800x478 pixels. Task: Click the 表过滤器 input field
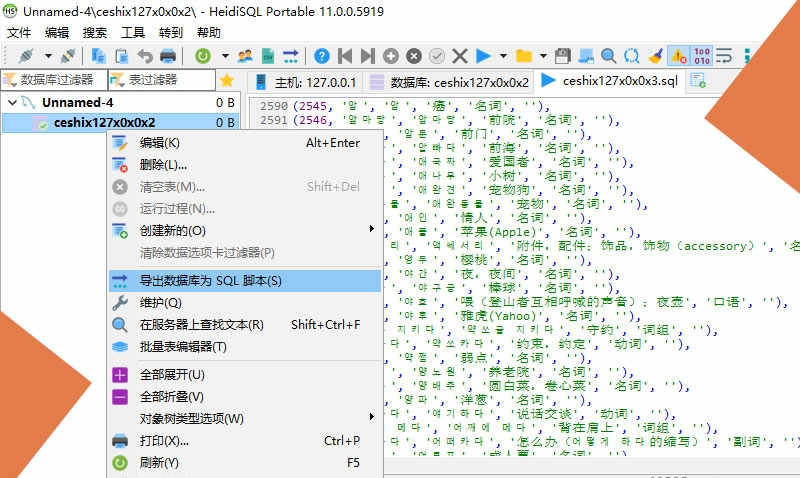pyautogui.click(x=162, y=80)
